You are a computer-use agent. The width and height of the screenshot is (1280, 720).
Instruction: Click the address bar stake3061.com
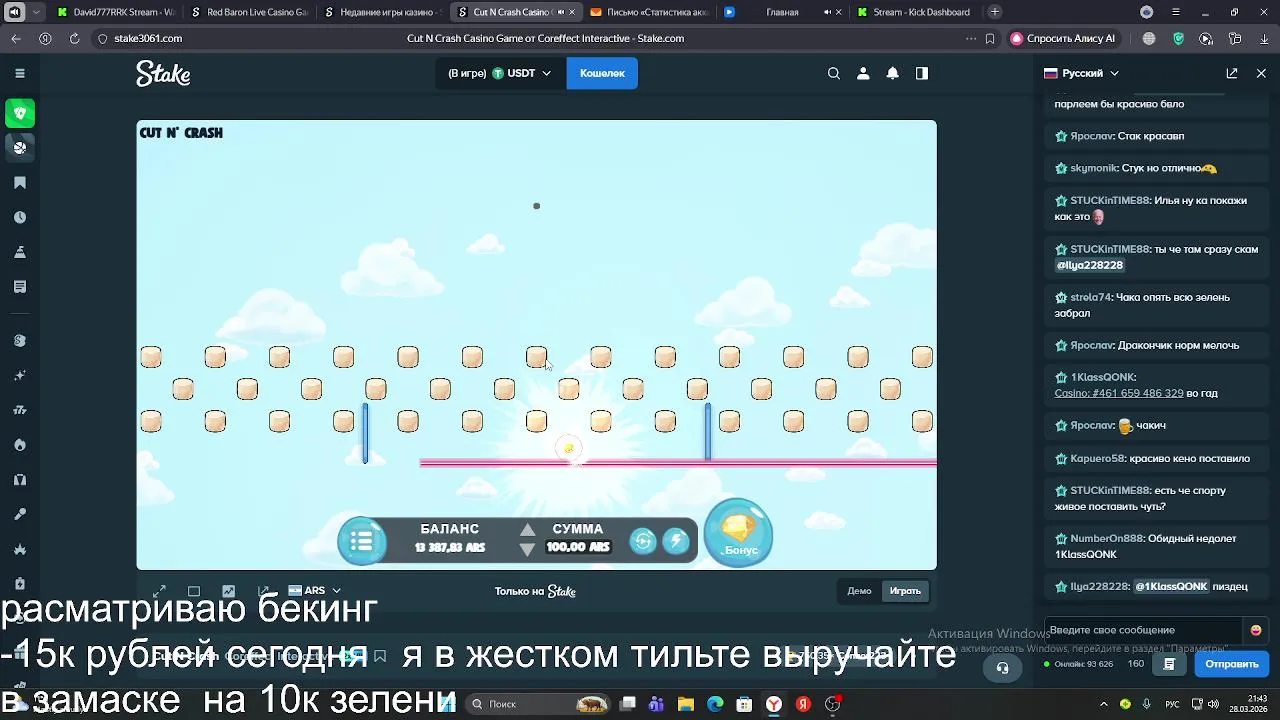148,38
